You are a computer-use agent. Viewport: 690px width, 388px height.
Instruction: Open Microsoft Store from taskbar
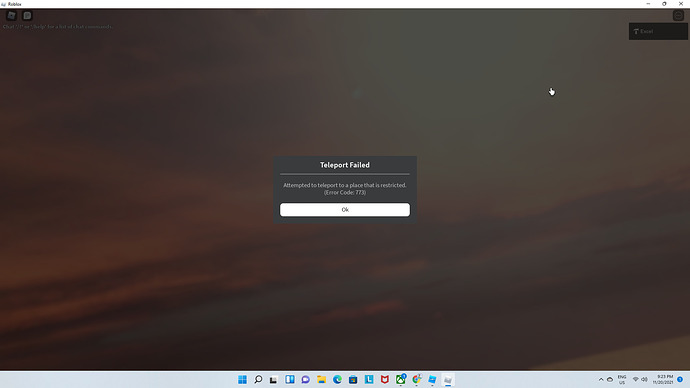coord(353,380)
